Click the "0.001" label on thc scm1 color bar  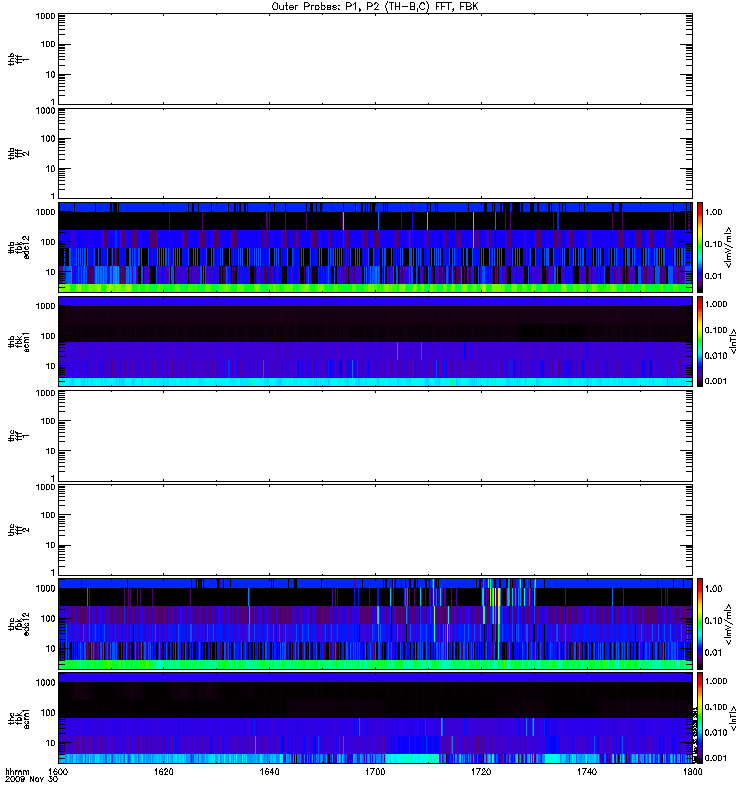click(716, 758)
